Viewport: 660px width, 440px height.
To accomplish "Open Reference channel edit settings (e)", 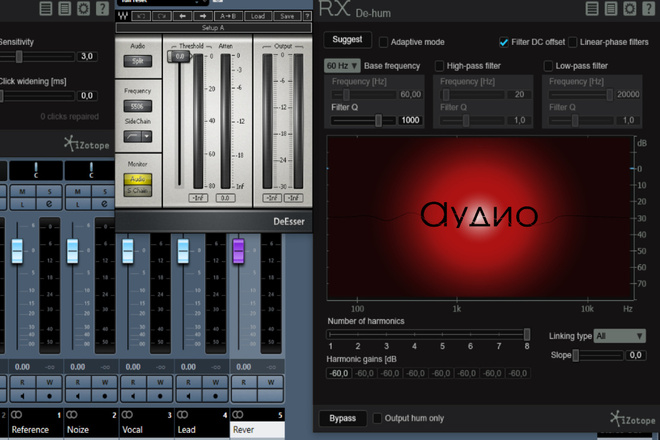I will [x=49, y=204].
